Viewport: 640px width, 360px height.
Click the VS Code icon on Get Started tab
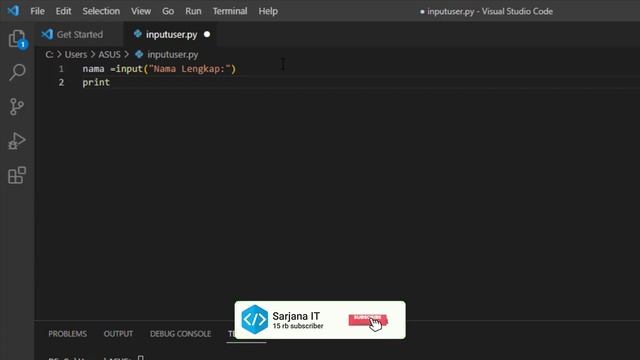(47, 34)
